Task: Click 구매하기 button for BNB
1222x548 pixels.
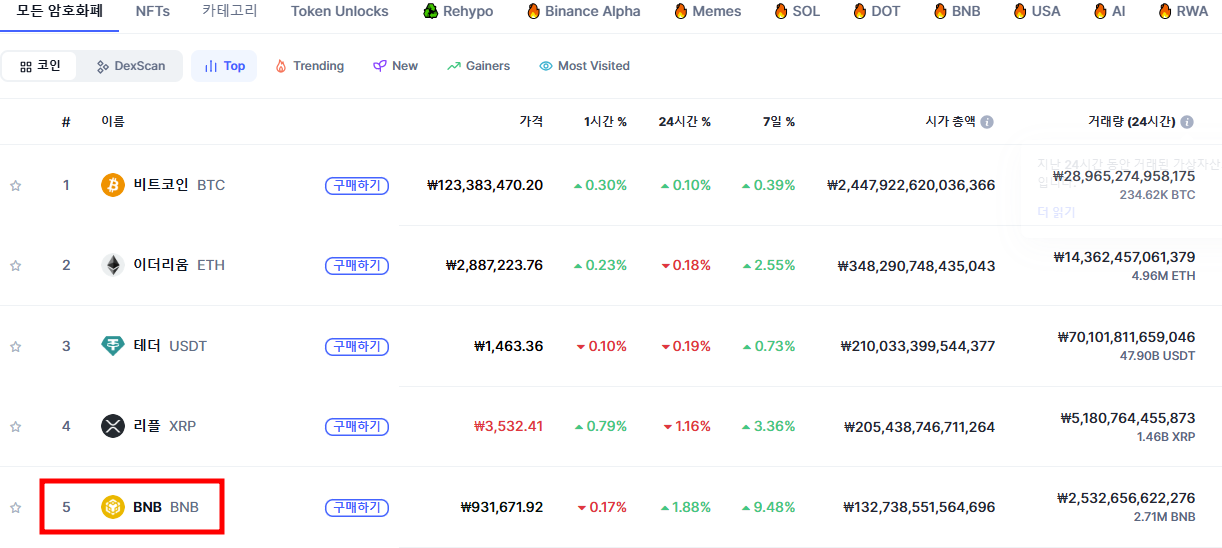Action: [x=357, y=507]
